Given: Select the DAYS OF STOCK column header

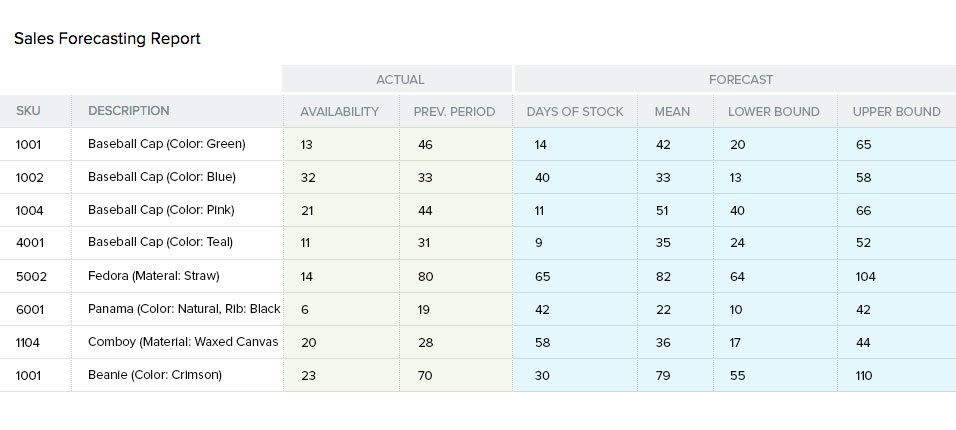Looking at the screenshot, I should click(575, 112).
